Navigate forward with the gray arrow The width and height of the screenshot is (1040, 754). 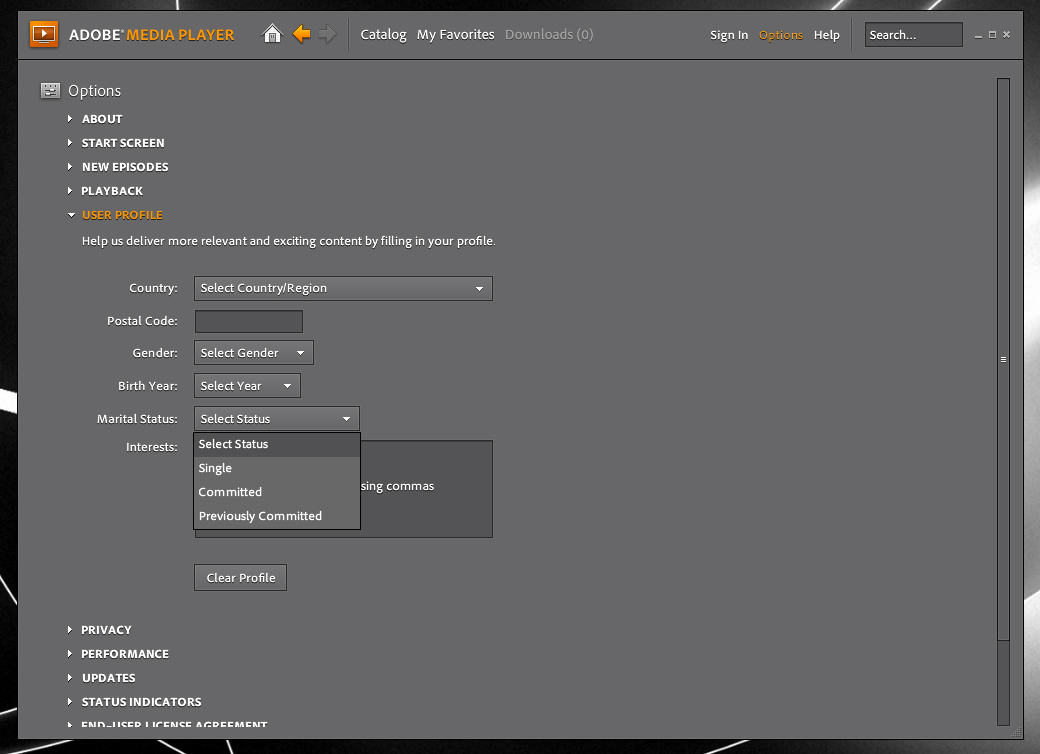click(x=327, y=33)
